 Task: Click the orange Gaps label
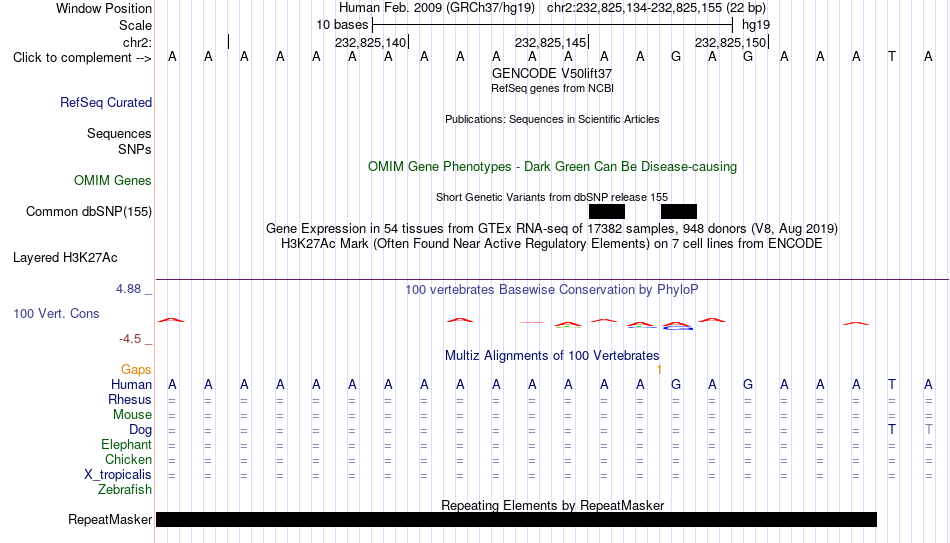pyautogui.click(x=136, y=370)
